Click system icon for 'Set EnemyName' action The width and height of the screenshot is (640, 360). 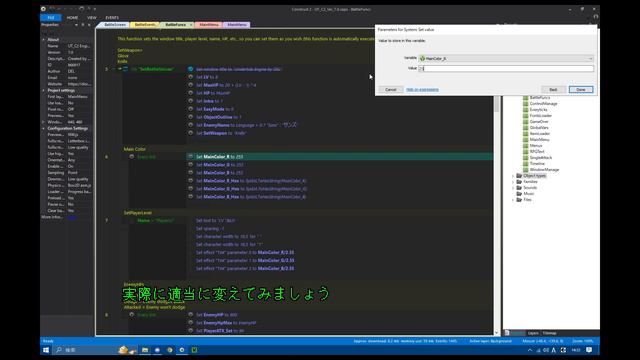191,125
